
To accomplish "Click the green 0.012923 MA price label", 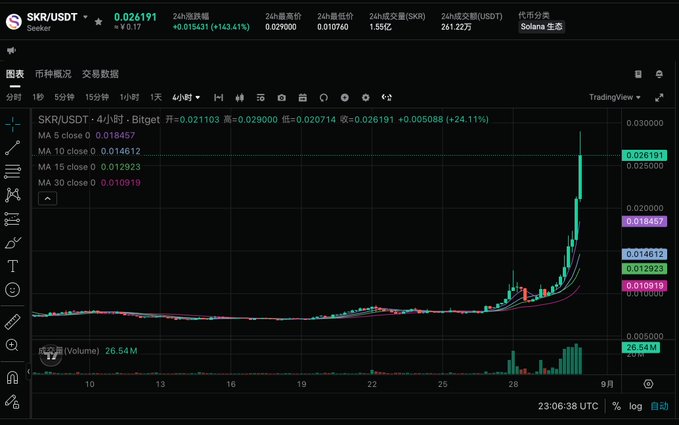I will [644, 269].
